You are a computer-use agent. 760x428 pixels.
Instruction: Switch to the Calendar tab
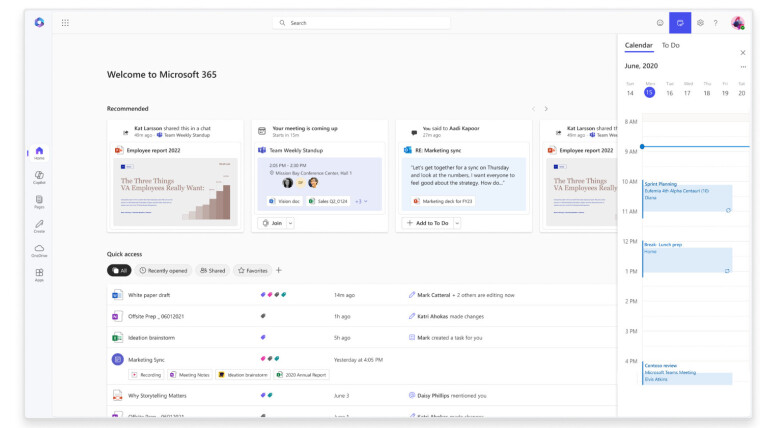(x=638, y=45)
